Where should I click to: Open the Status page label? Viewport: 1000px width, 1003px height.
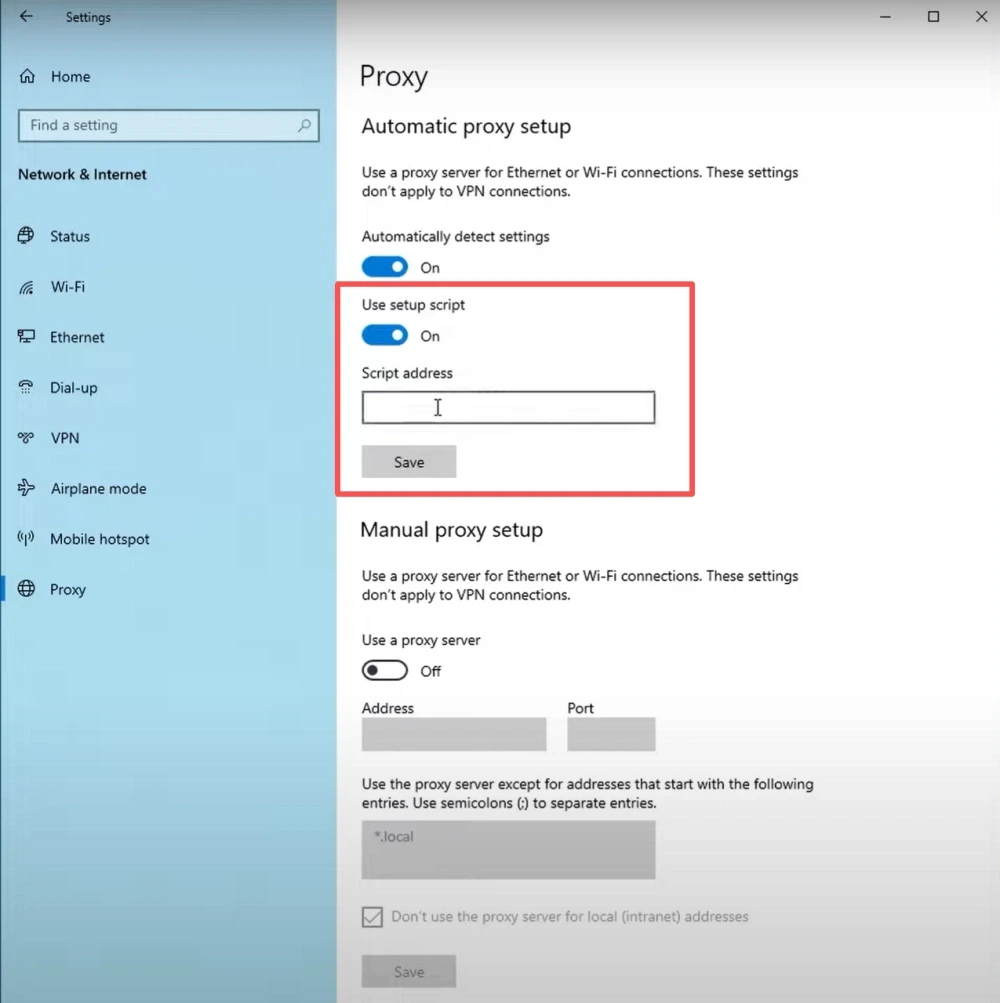70,236
